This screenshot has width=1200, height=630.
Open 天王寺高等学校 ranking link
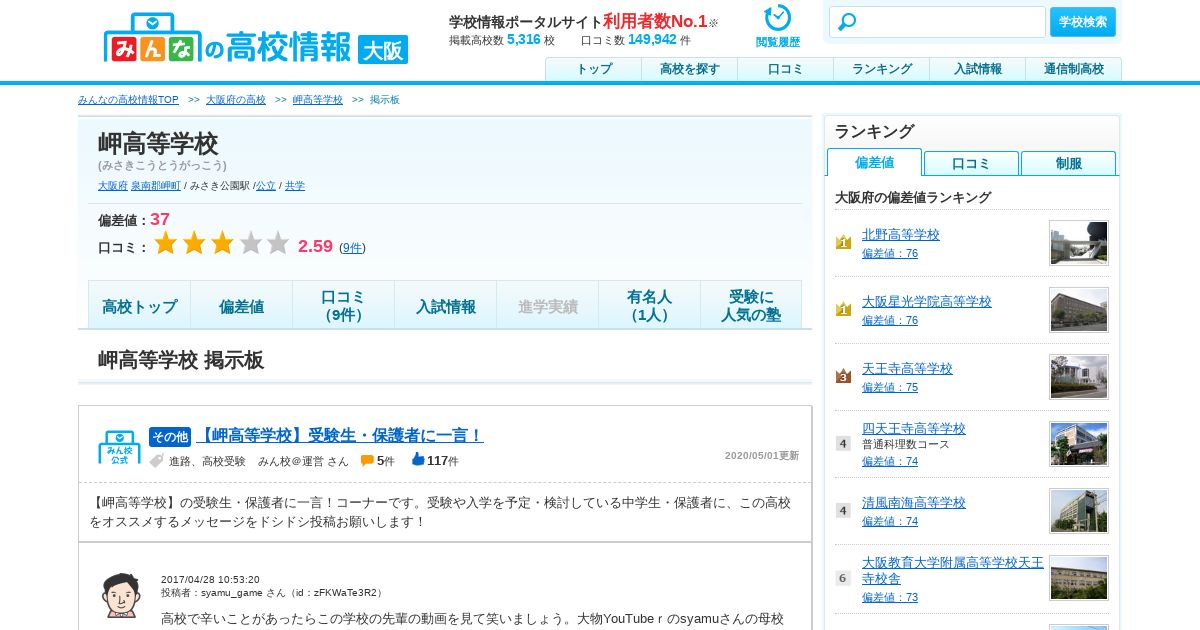click(907, 368)
